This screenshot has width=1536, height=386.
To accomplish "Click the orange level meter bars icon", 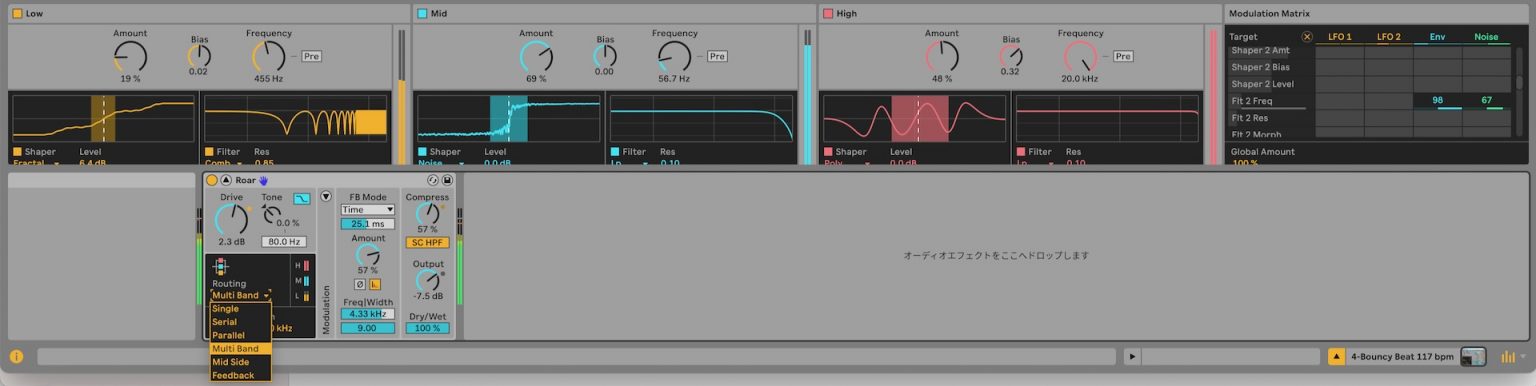I will click(x=1507, y=356).
